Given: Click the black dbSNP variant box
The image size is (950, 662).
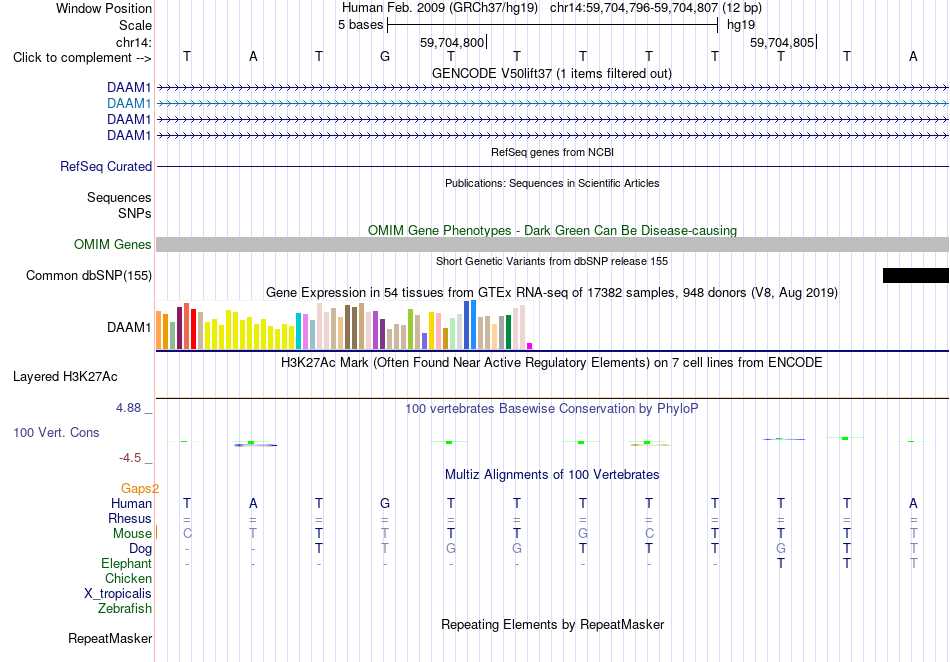Looking at the screenshot, I should coord(915,276).
